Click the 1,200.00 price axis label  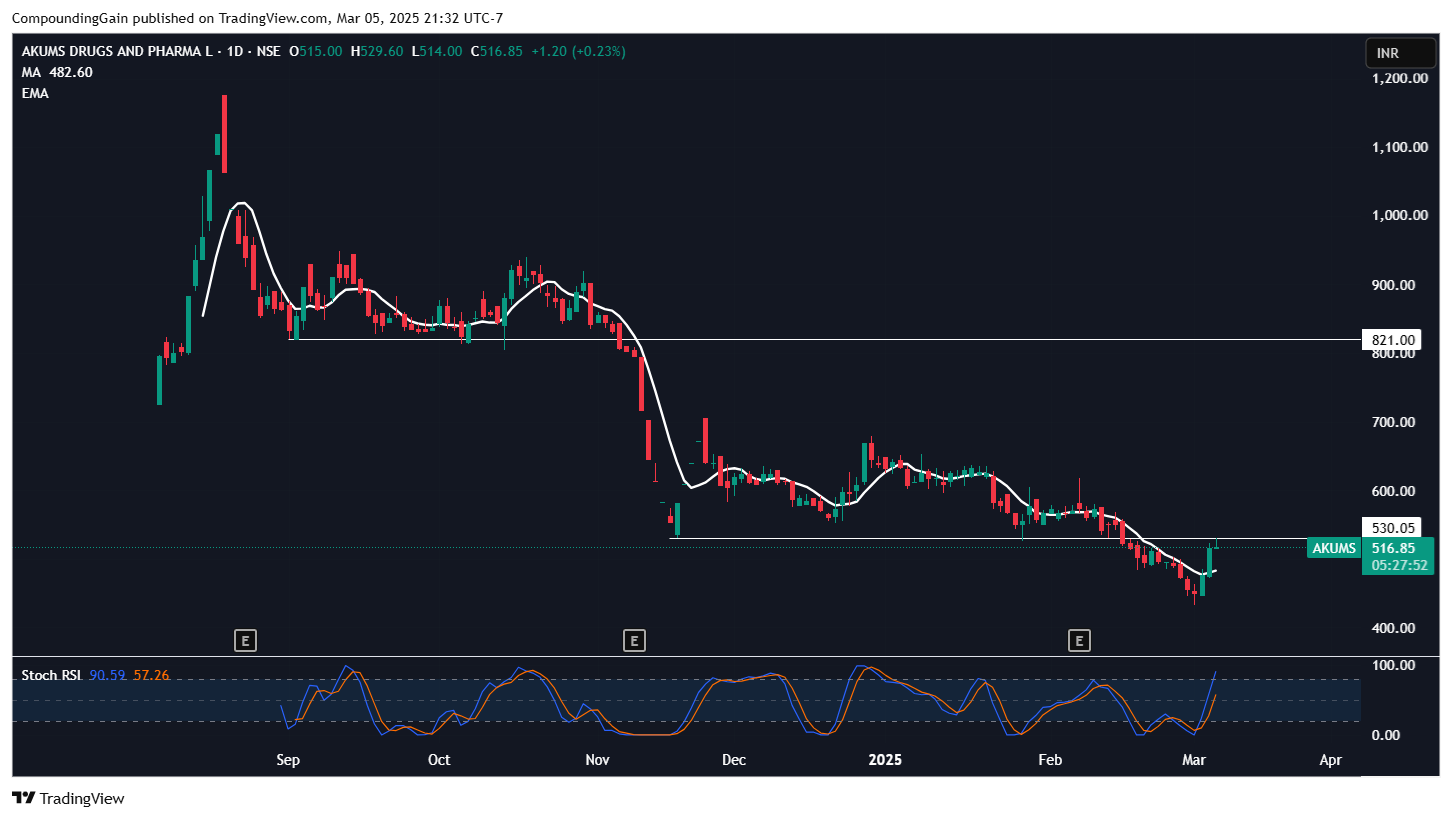[1399, 78]
